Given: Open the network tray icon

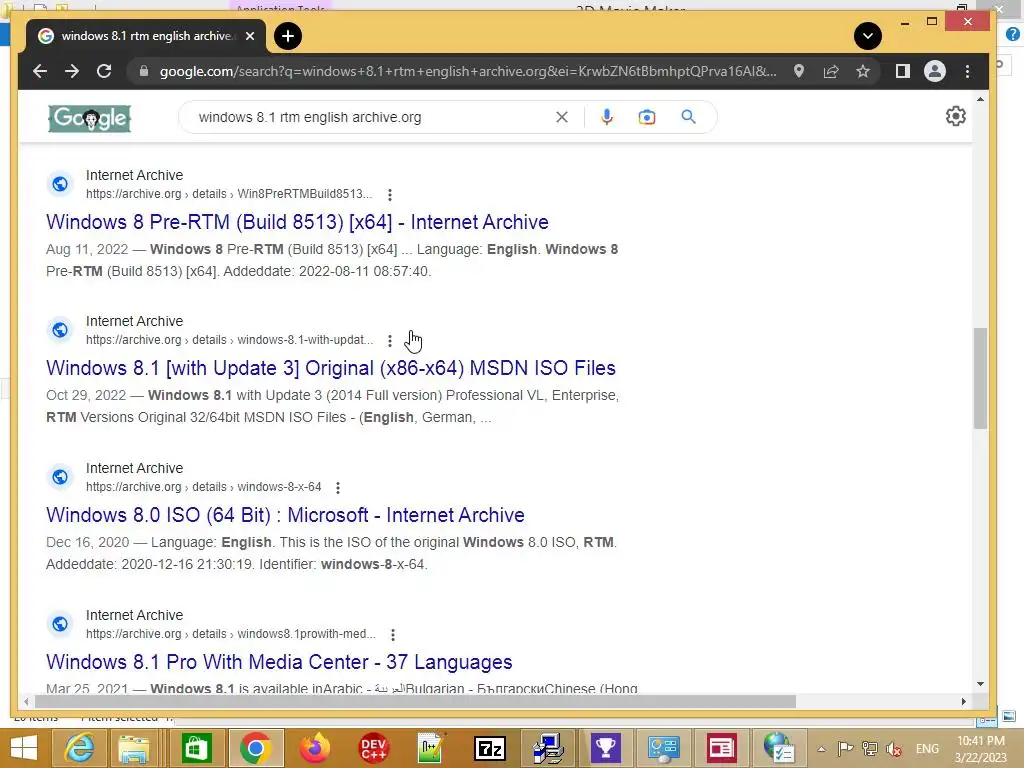Looking at the screenshot, I should 869,748.
